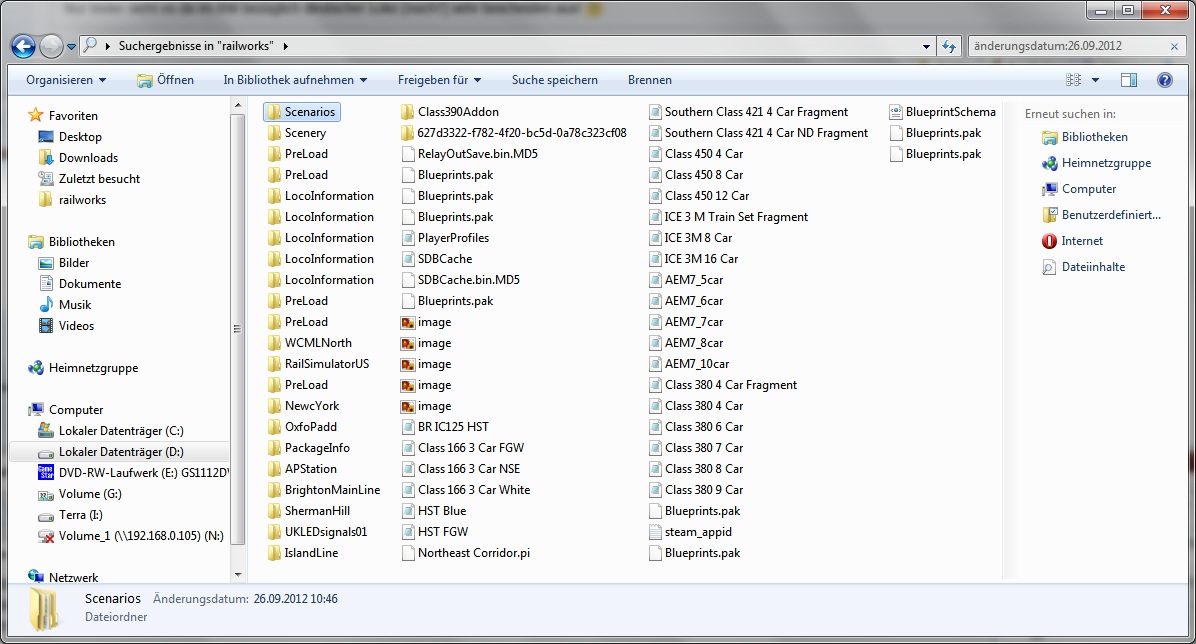Open the view options dropdown arrow
Screen dimensions: 1196x644
tap(1095, 80)
